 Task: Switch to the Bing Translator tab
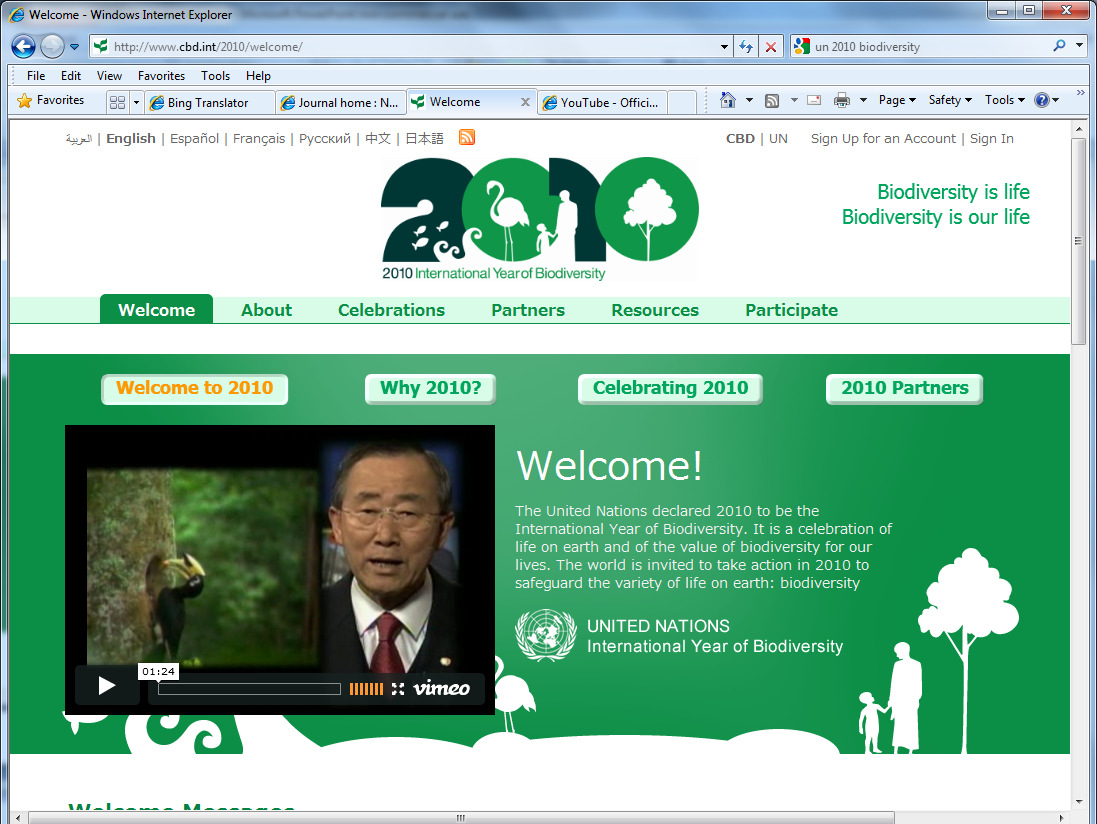(209, 103)
